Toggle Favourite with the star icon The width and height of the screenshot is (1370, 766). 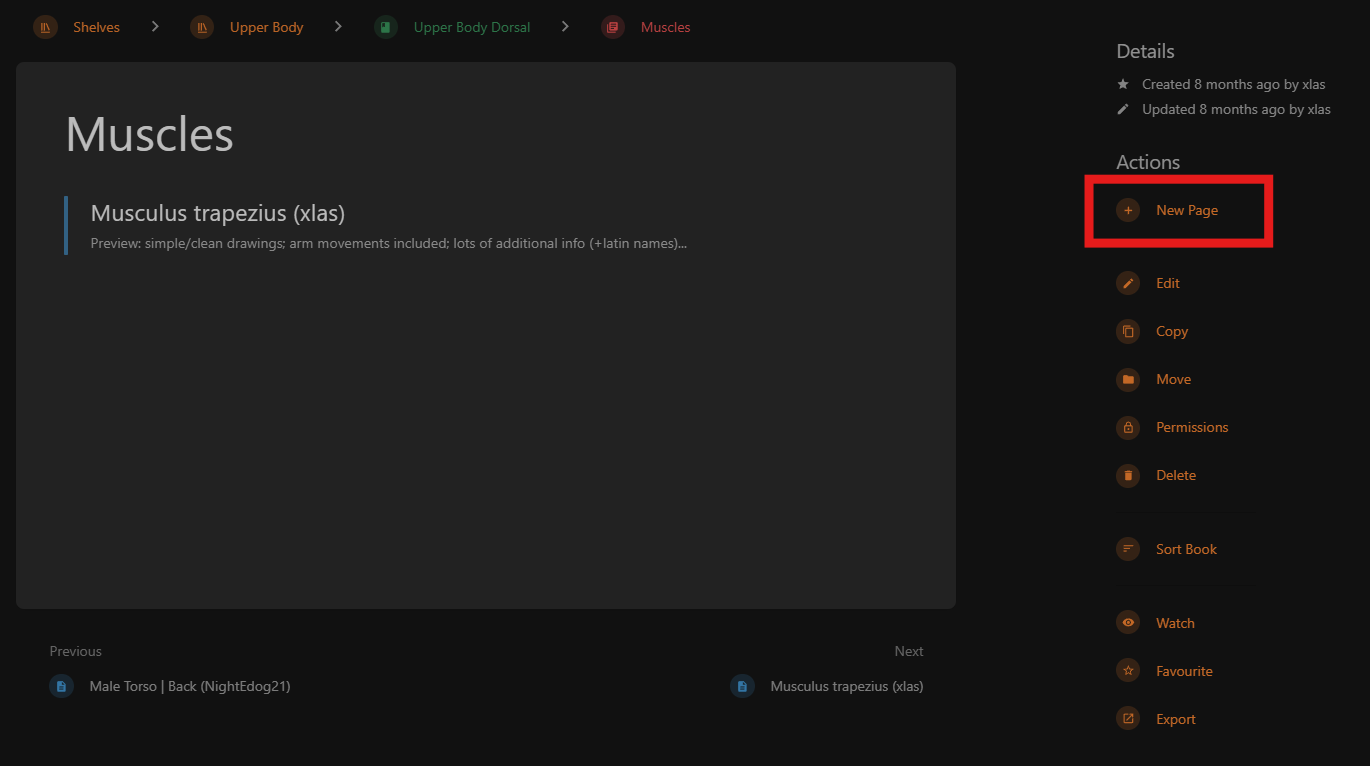pyautogui.click(x=1128, y=671)
